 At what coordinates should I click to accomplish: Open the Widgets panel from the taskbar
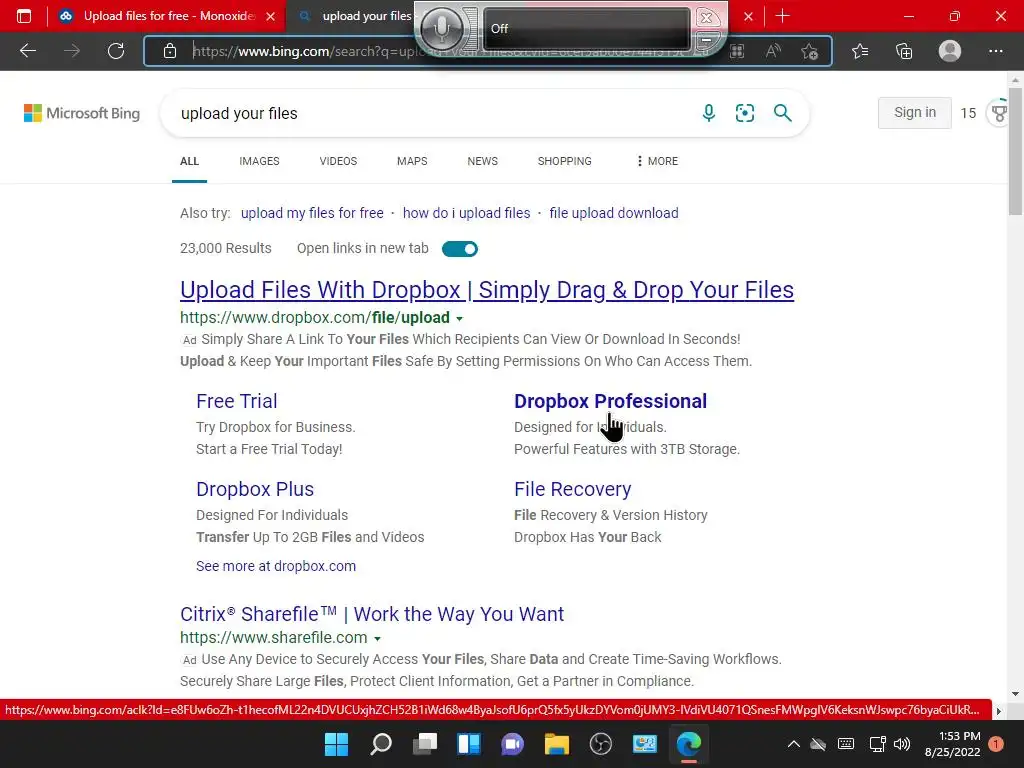469,744
